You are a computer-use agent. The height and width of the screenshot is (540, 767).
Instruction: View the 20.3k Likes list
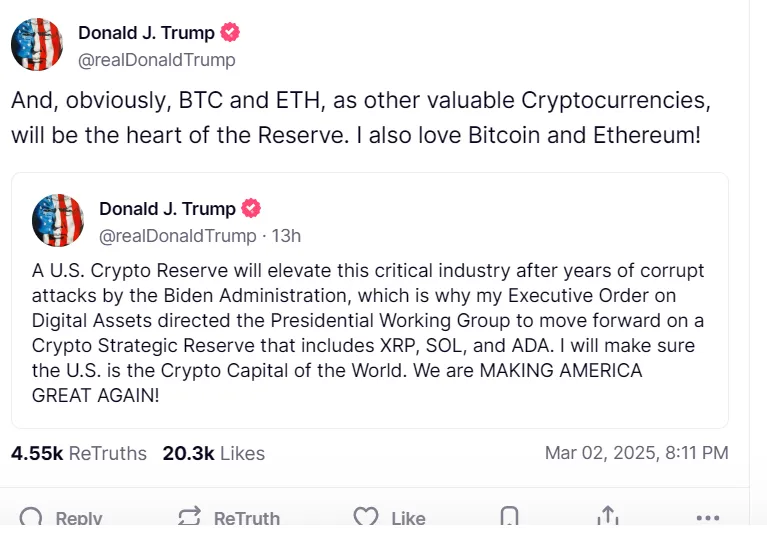click(213, 453)
